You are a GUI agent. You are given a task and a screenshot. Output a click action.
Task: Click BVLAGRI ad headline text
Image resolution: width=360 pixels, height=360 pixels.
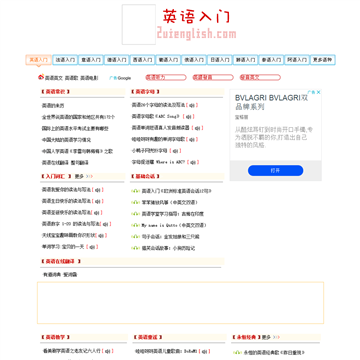coord(272,102)
